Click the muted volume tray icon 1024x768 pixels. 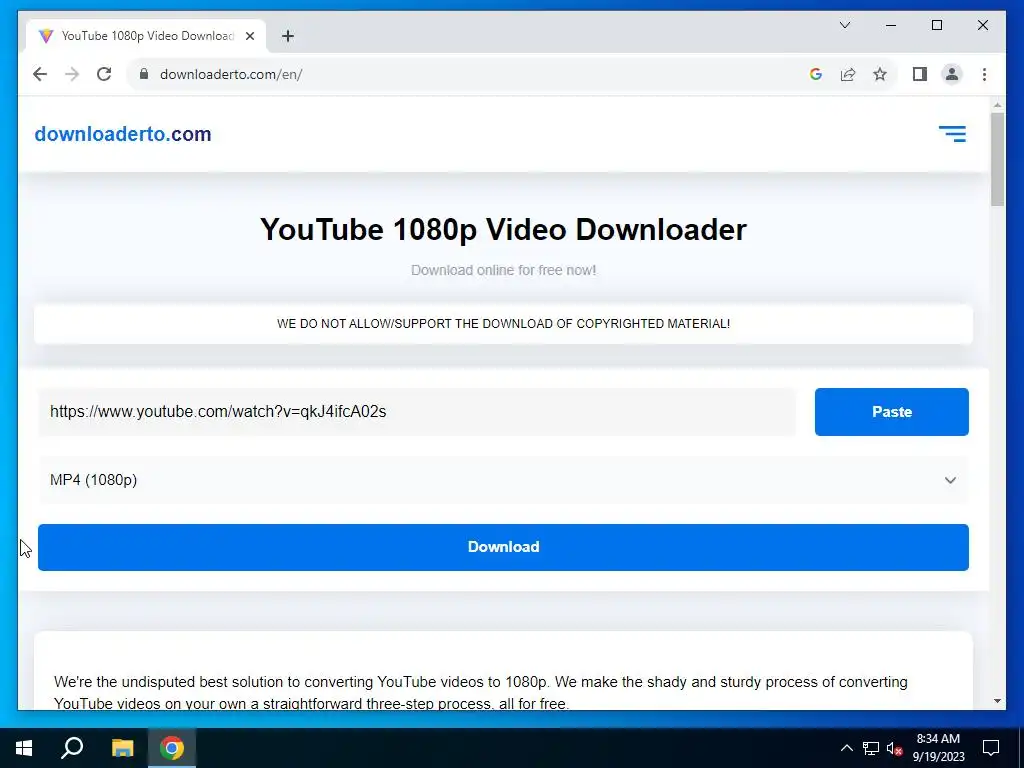(x=895, y=748)
